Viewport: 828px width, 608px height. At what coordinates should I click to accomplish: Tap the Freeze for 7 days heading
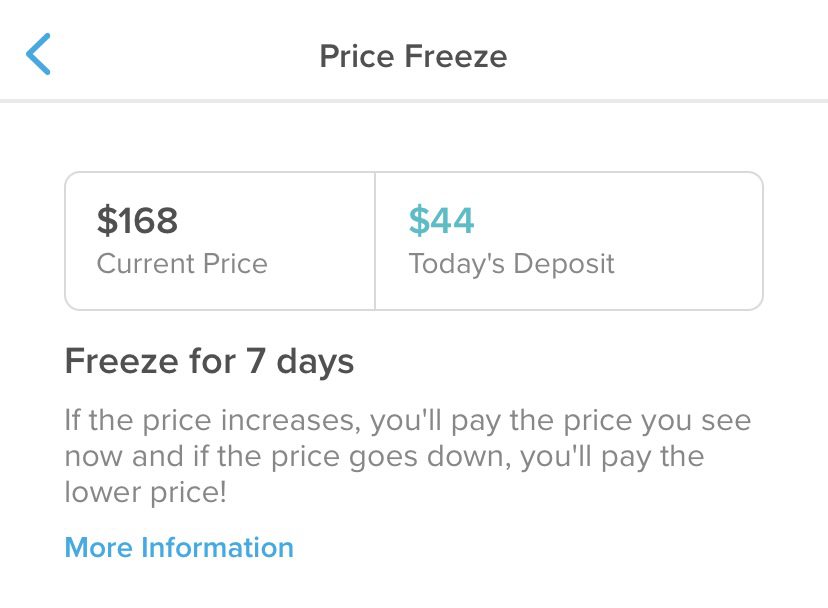pos(209,360)
